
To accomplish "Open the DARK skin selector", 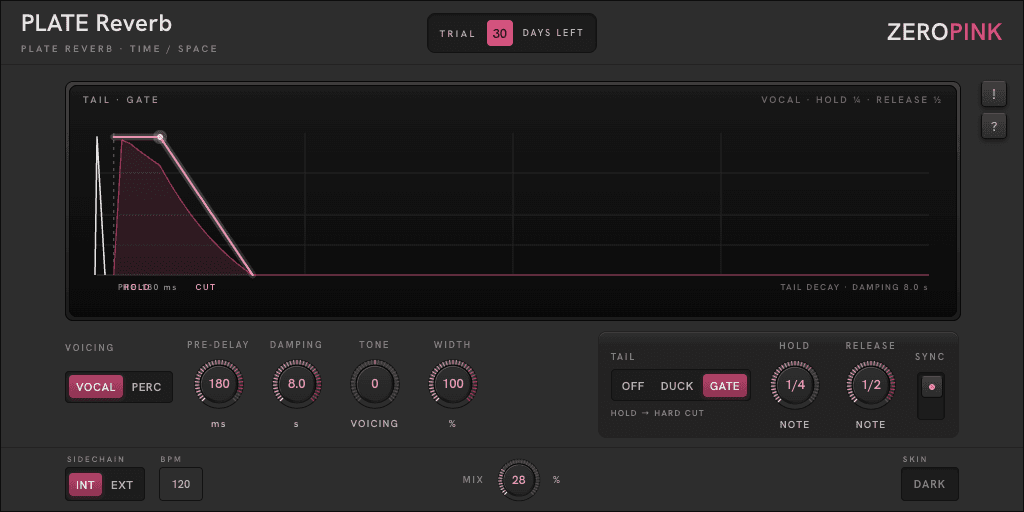I will [x=929, y=484].
